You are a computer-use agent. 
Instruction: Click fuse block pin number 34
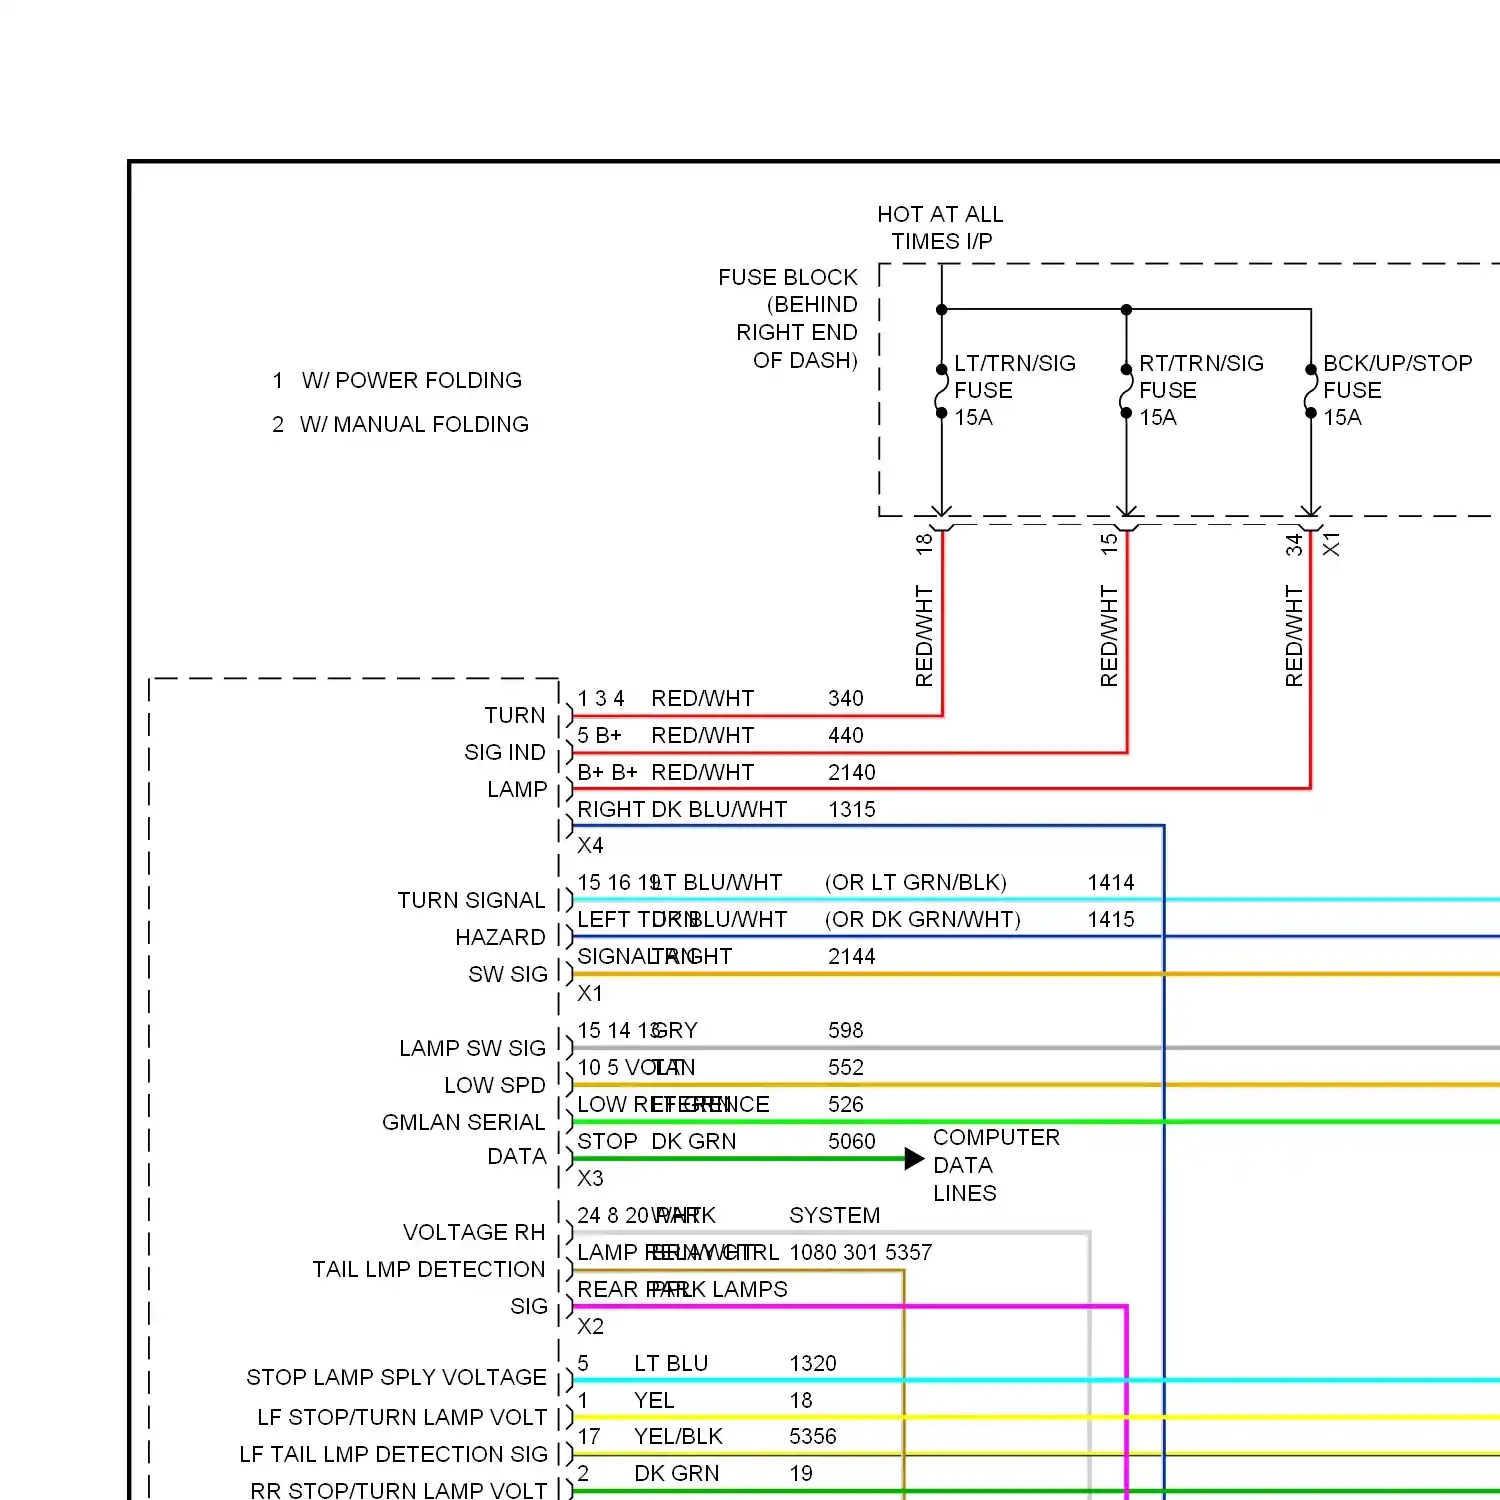[x=1294, y=544]
